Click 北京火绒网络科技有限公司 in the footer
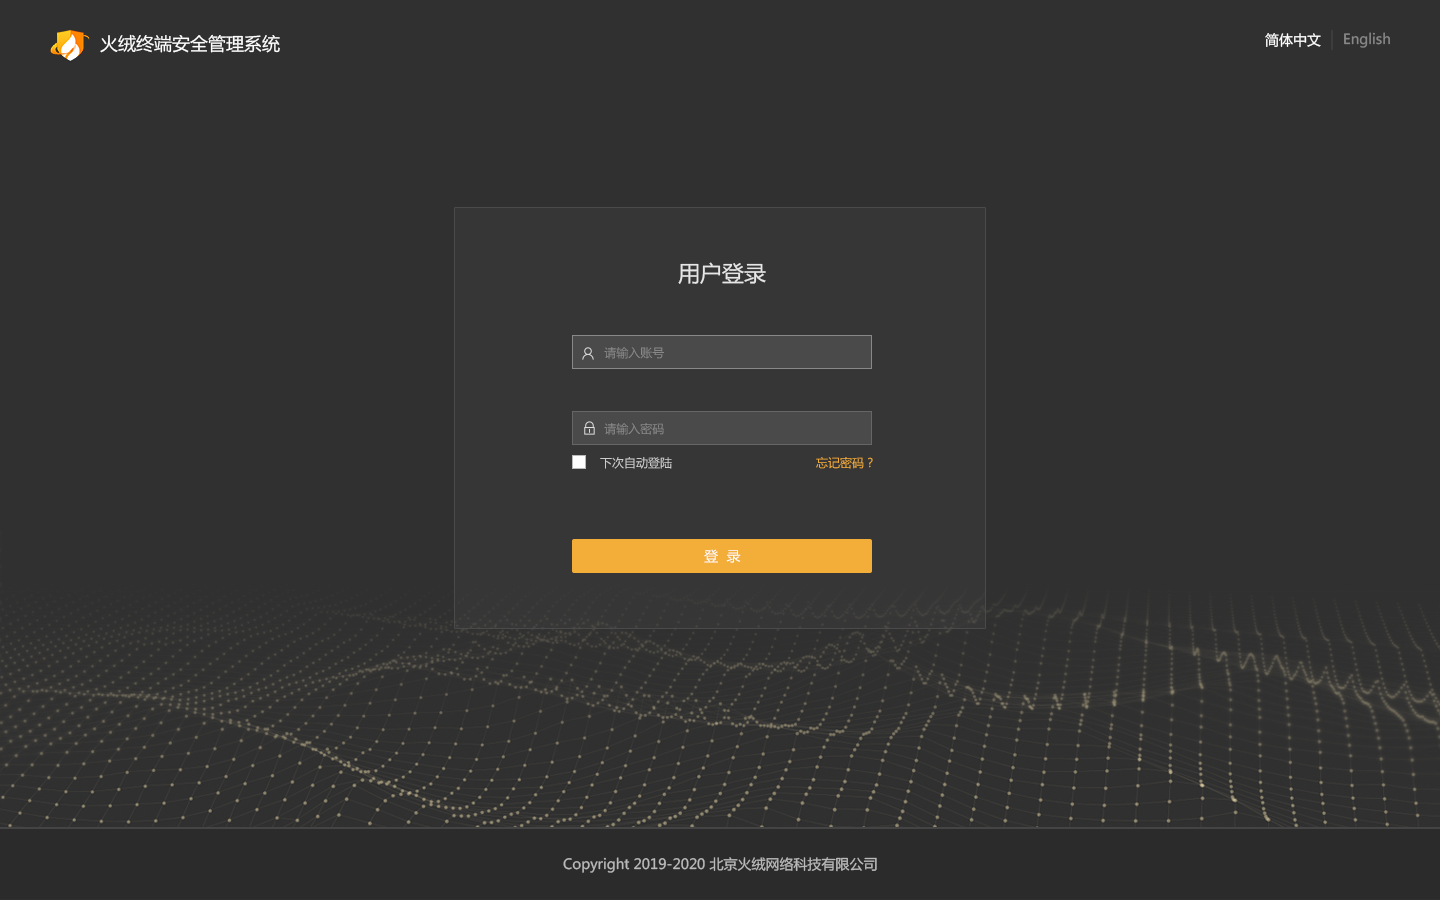This screenshot has width=1440, height=900. click(793, 864)
